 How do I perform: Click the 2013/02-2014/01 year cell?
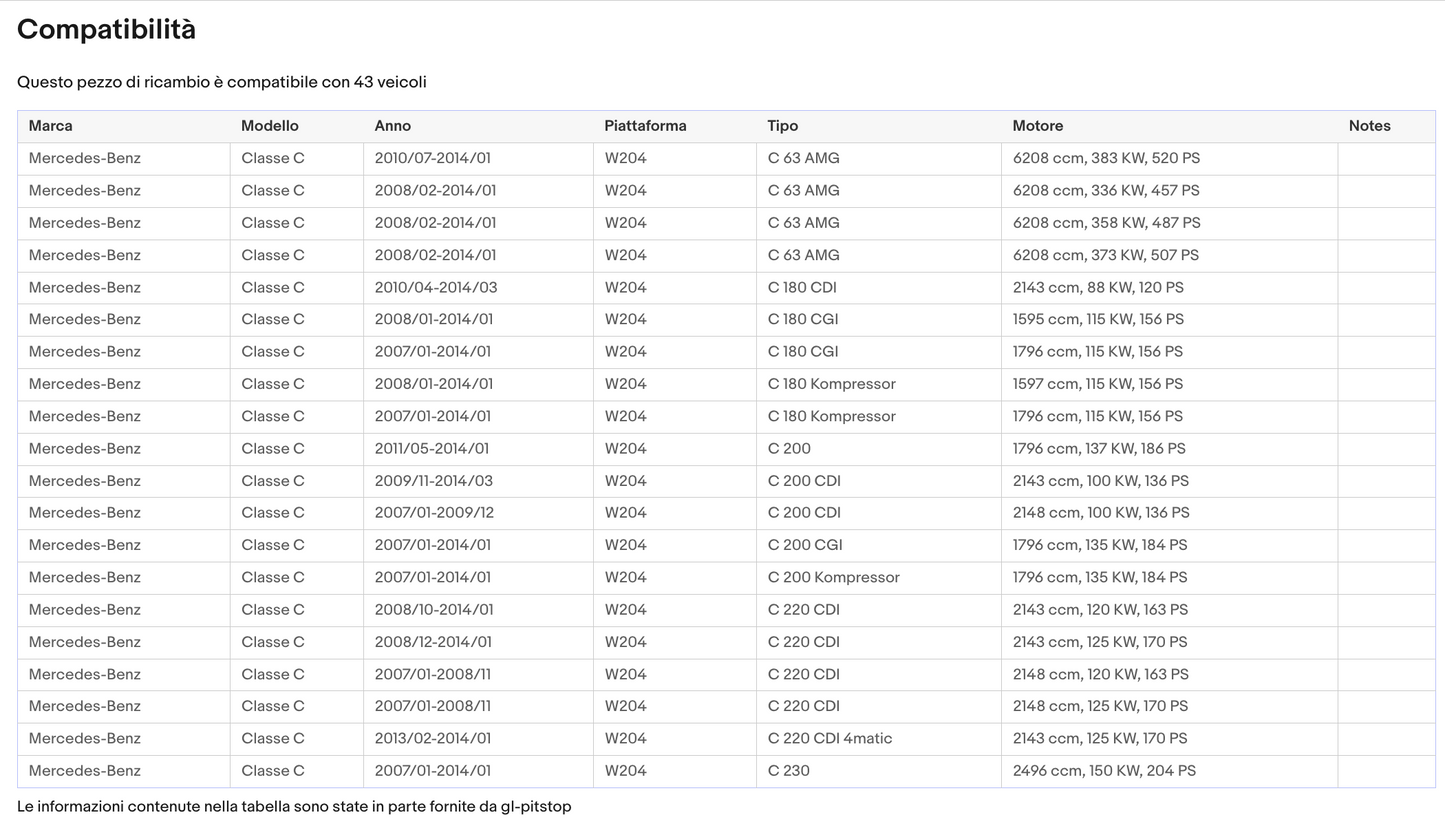[478, 739]
